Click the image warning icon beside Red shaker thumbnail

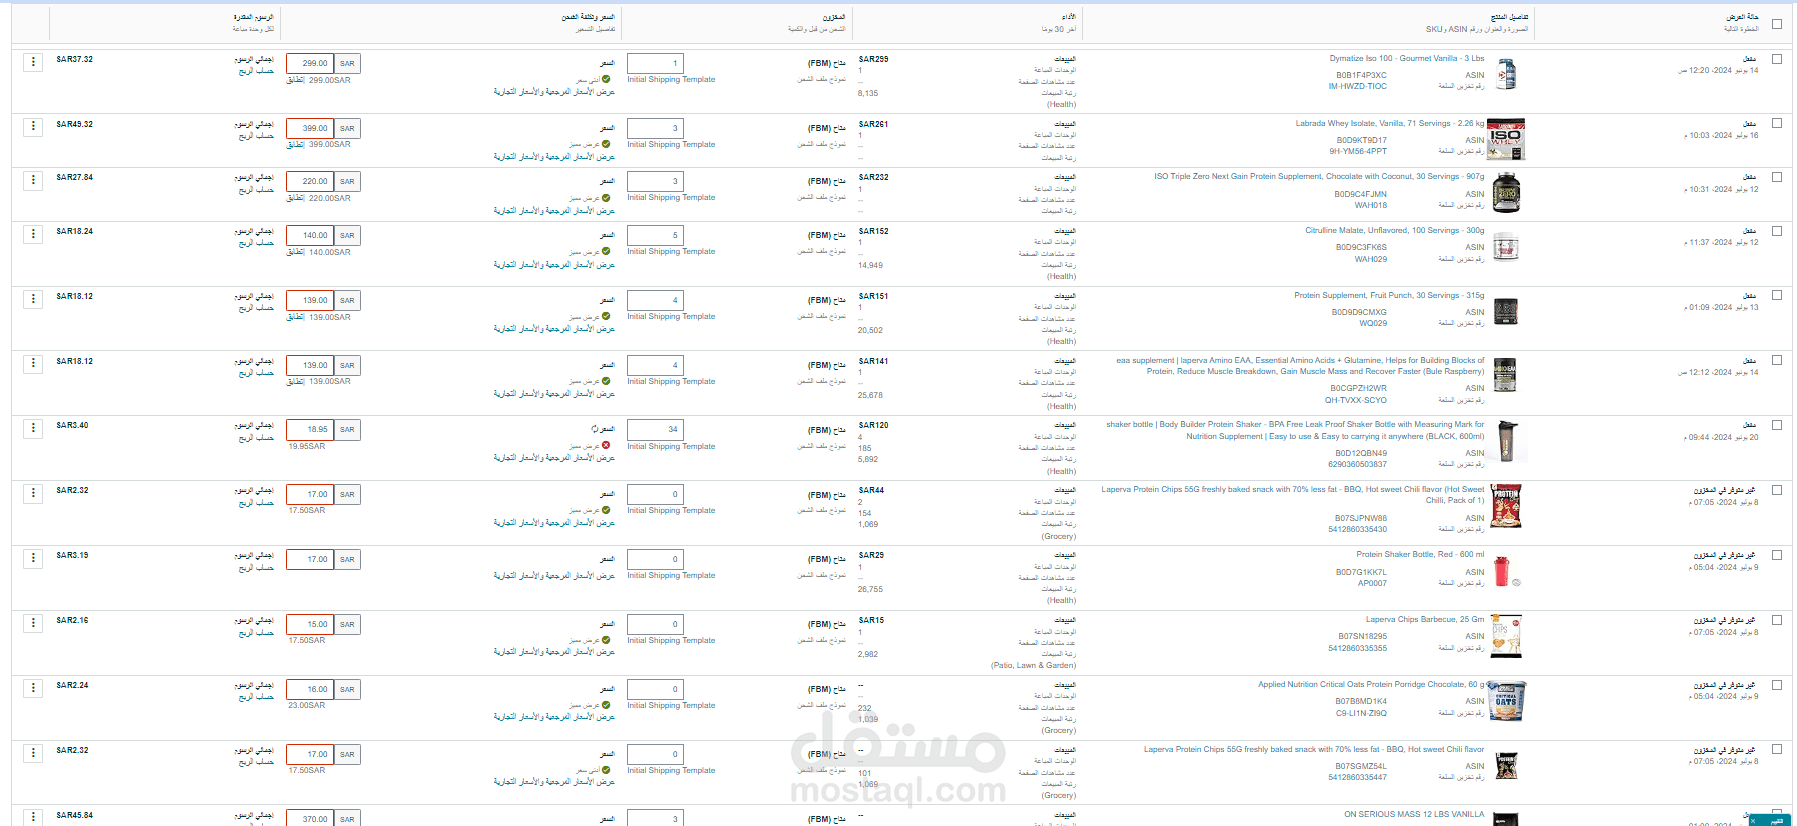click(1516, 582)
